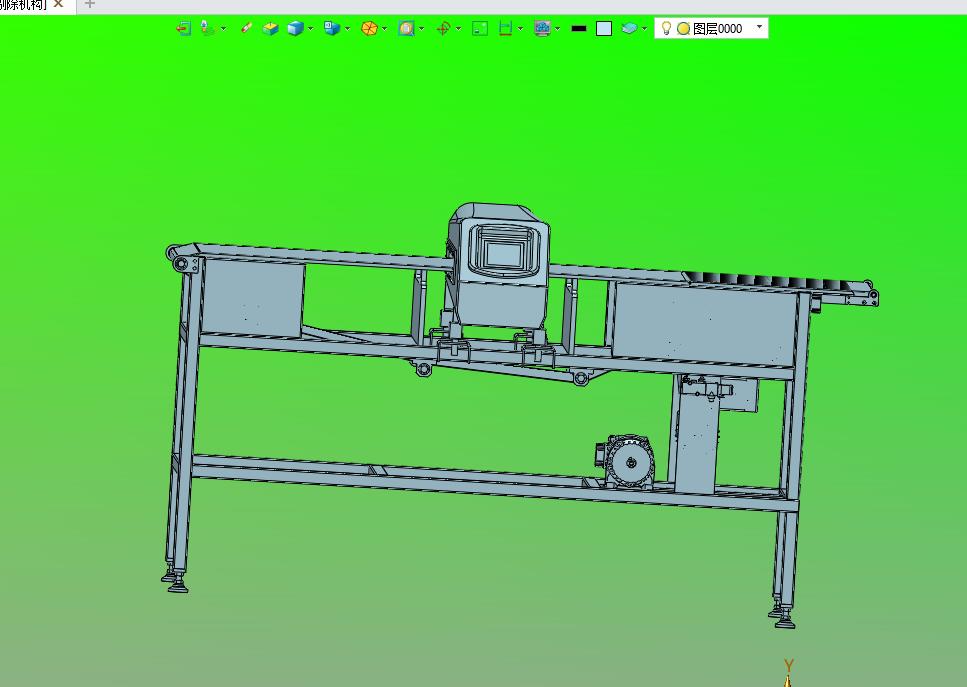Open the orange polygon icon dropdown
The width and height of the screenshot is (967, 687).
coord(384,28)
